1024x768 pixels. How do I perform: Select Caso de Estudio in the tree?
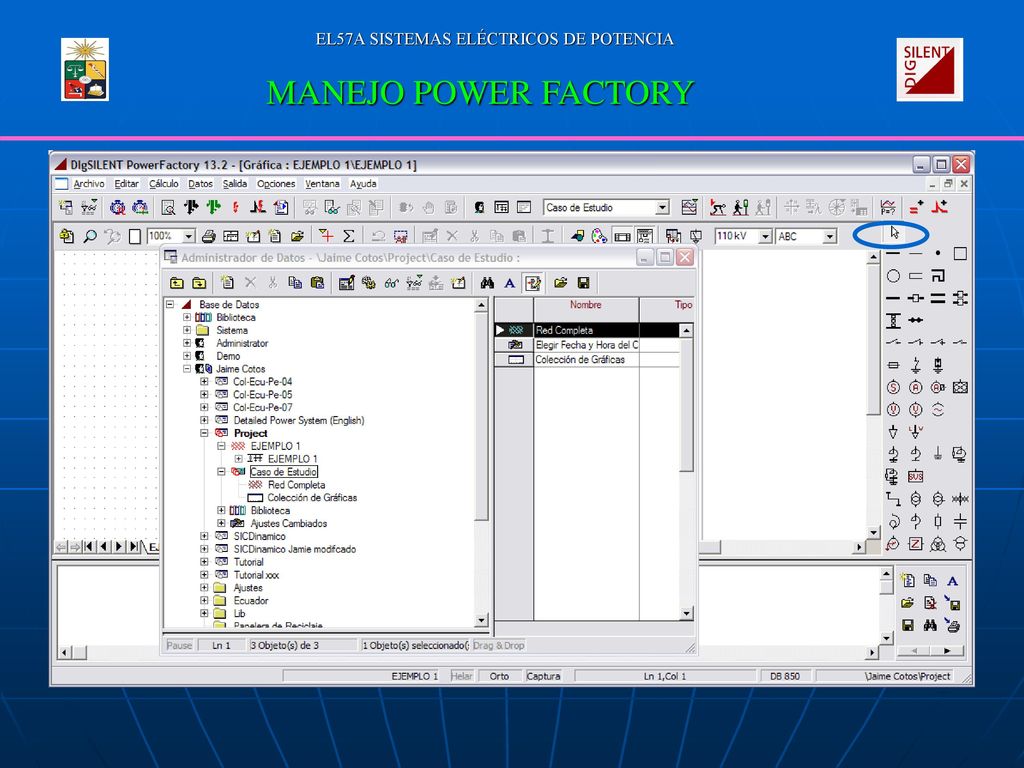(x=283, y=472)
